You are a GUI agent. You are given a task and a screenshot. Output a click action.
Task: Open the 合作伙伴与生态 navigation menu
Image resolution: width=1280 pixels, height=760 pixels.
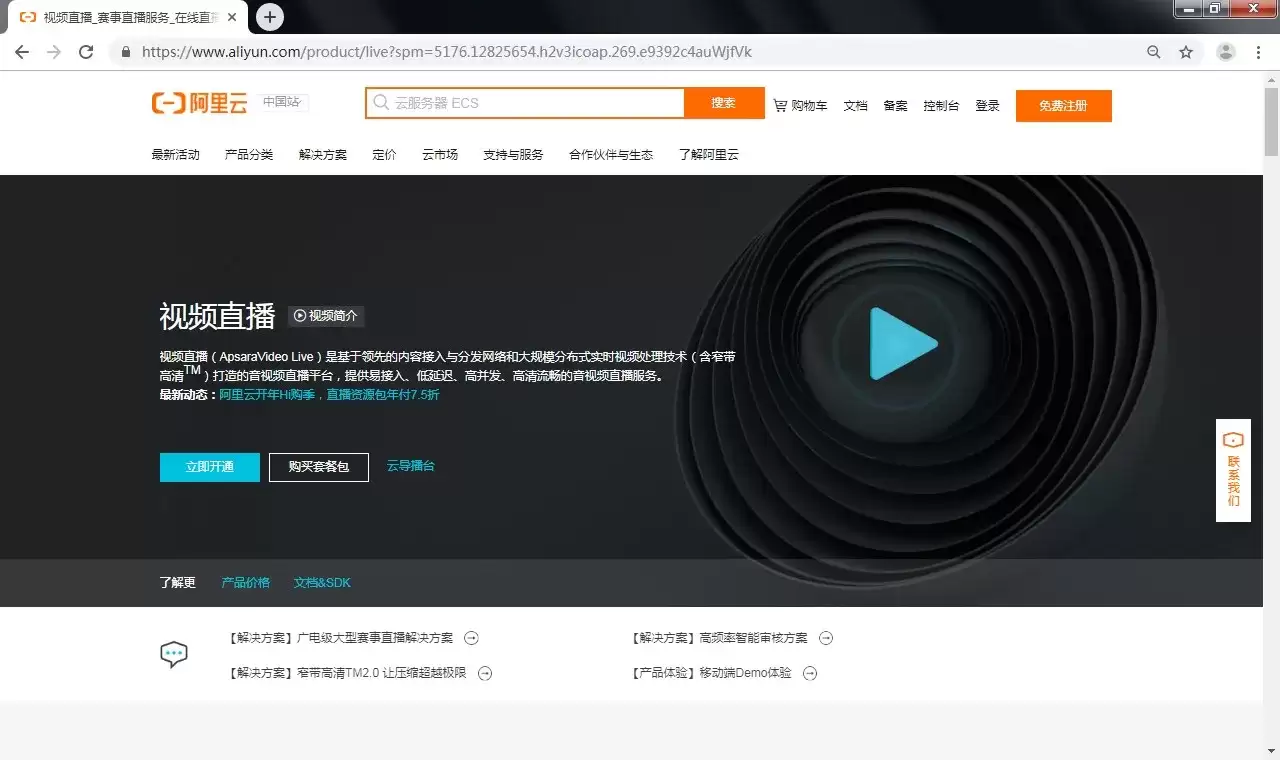pos(611,155)
